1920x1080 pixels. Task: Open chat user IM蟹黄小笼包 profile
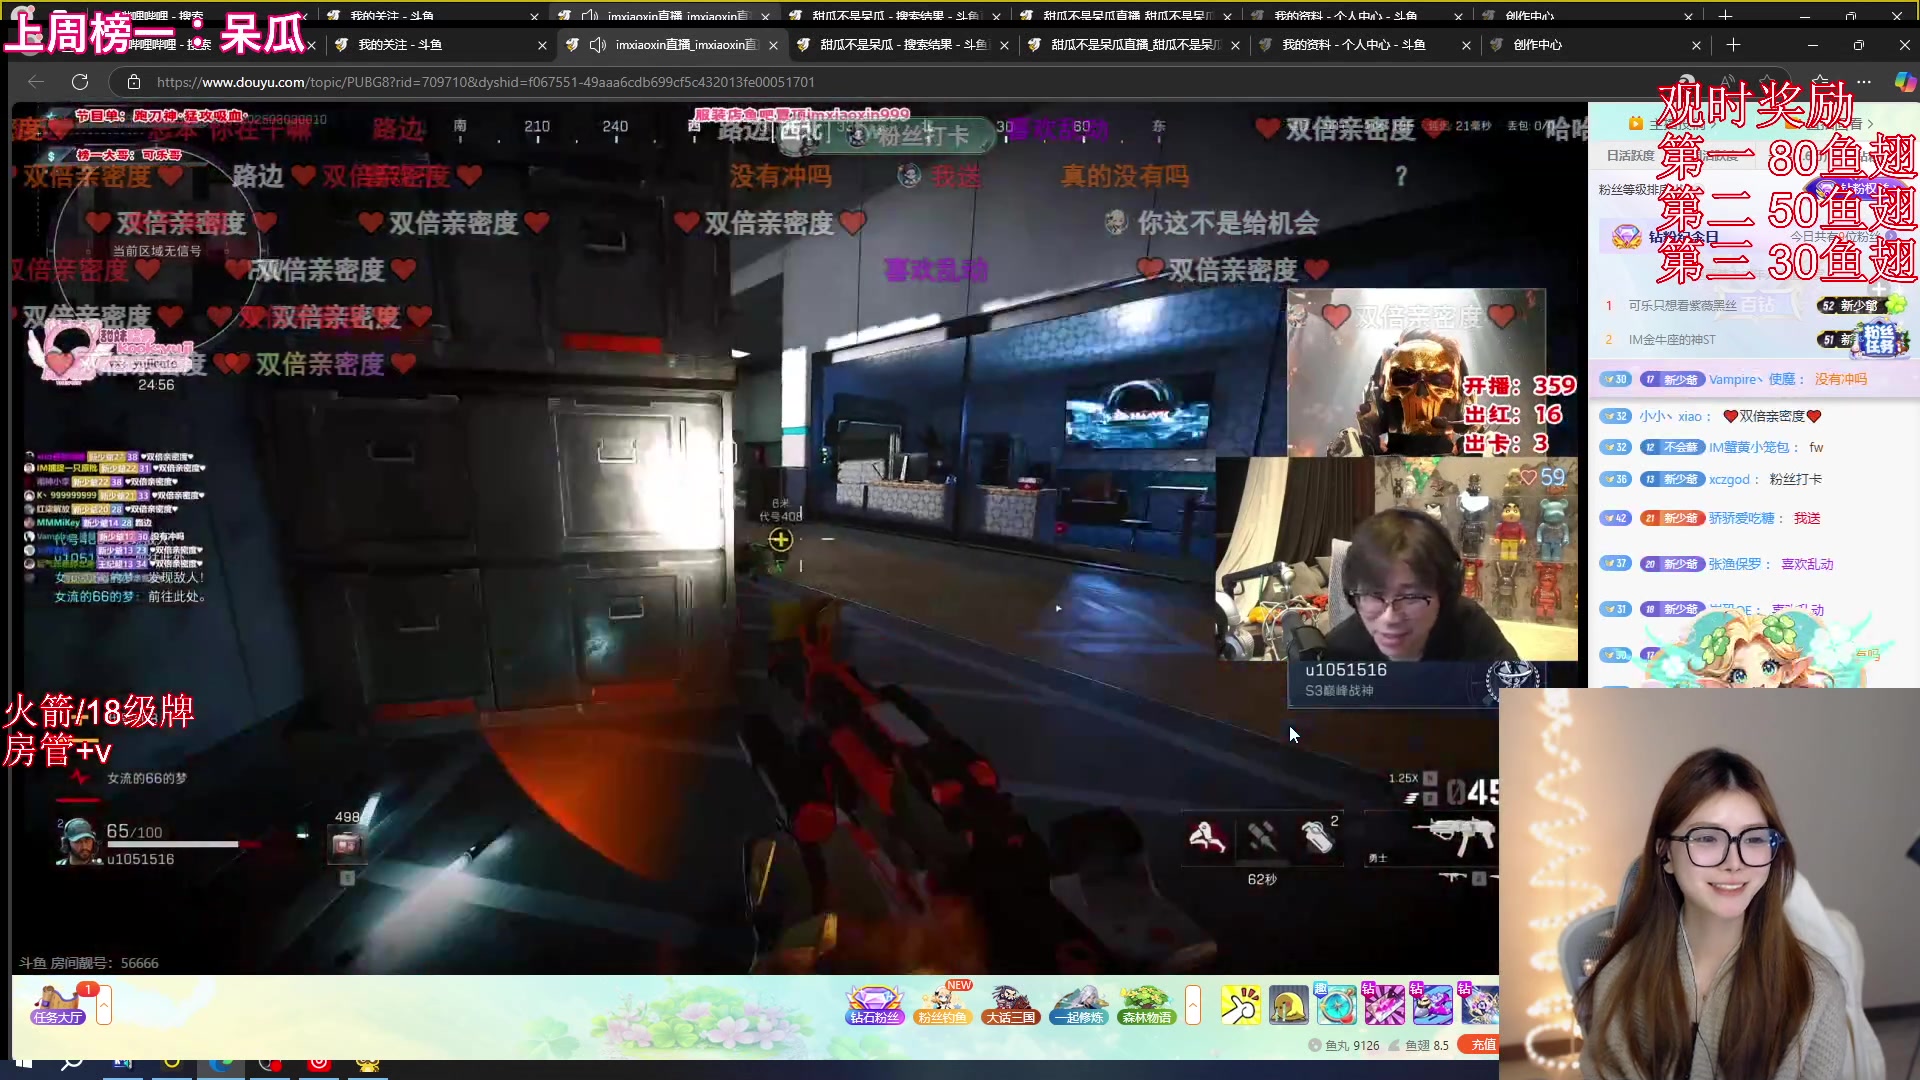tap(1748, 447)
